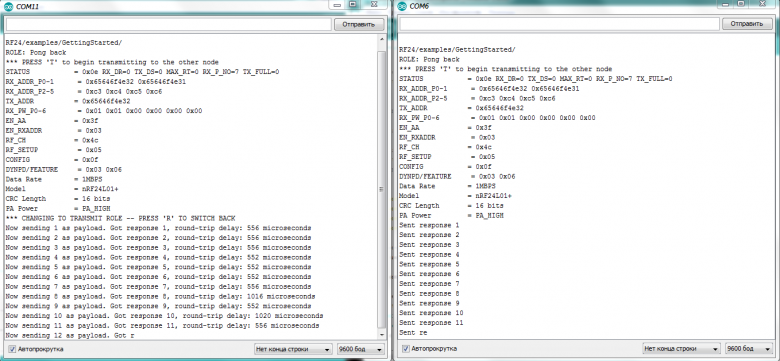Open 'Нет конца строки' dropdown in COM11

pyautogui.click(x=293, y=349)
